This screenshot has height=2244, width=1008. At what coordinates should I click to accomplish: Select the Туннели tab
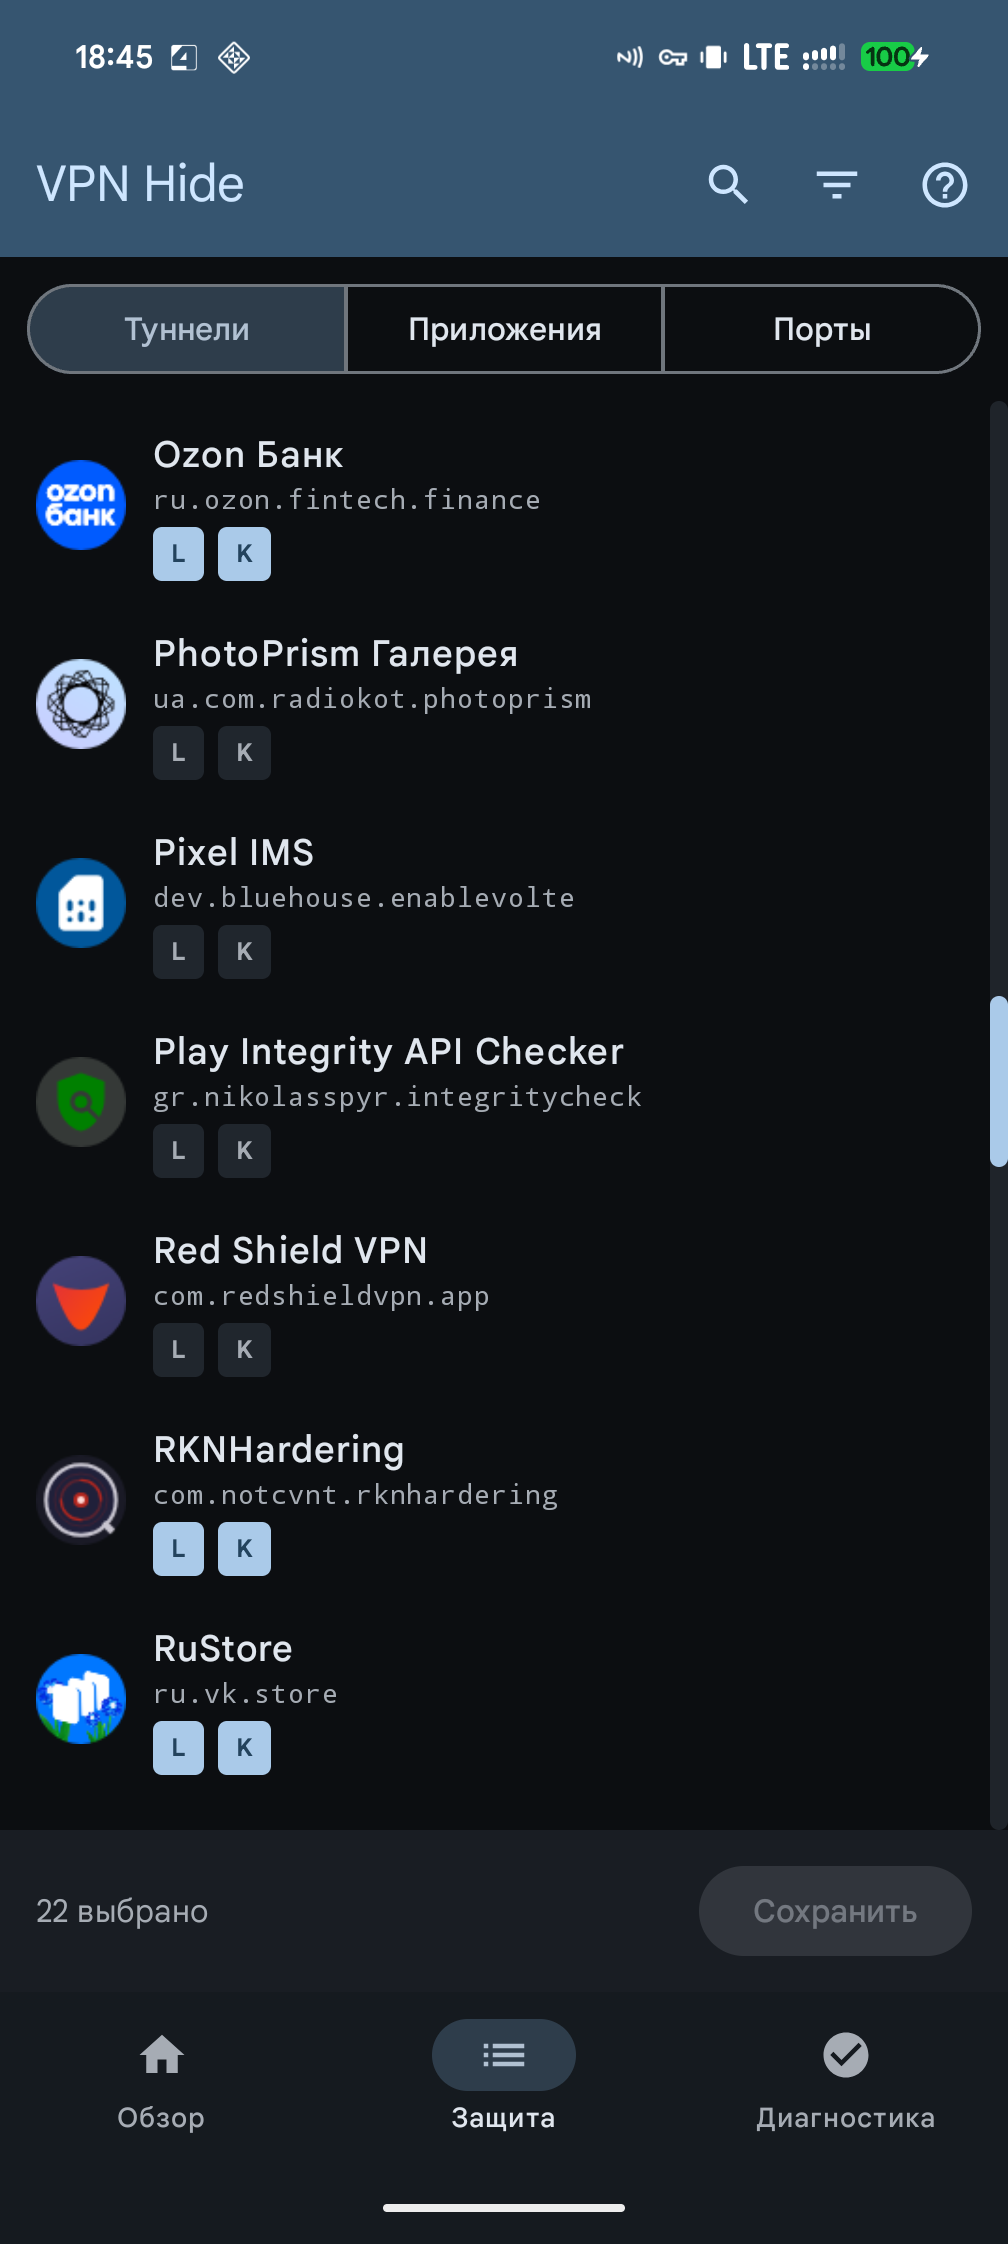click(187, 329)
